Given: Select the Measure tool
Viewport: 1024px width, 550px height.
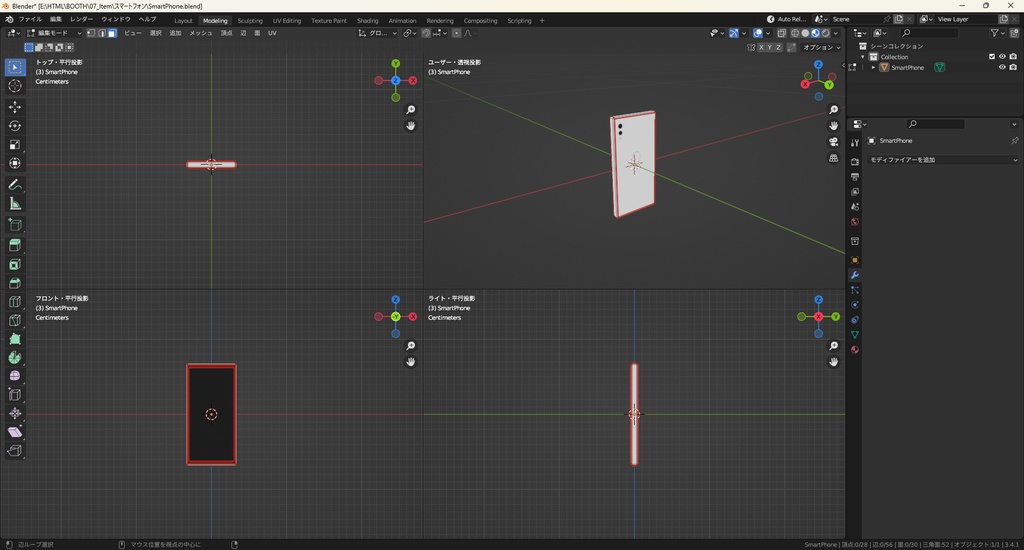Looking at the screenshot, I should point(15,204).
